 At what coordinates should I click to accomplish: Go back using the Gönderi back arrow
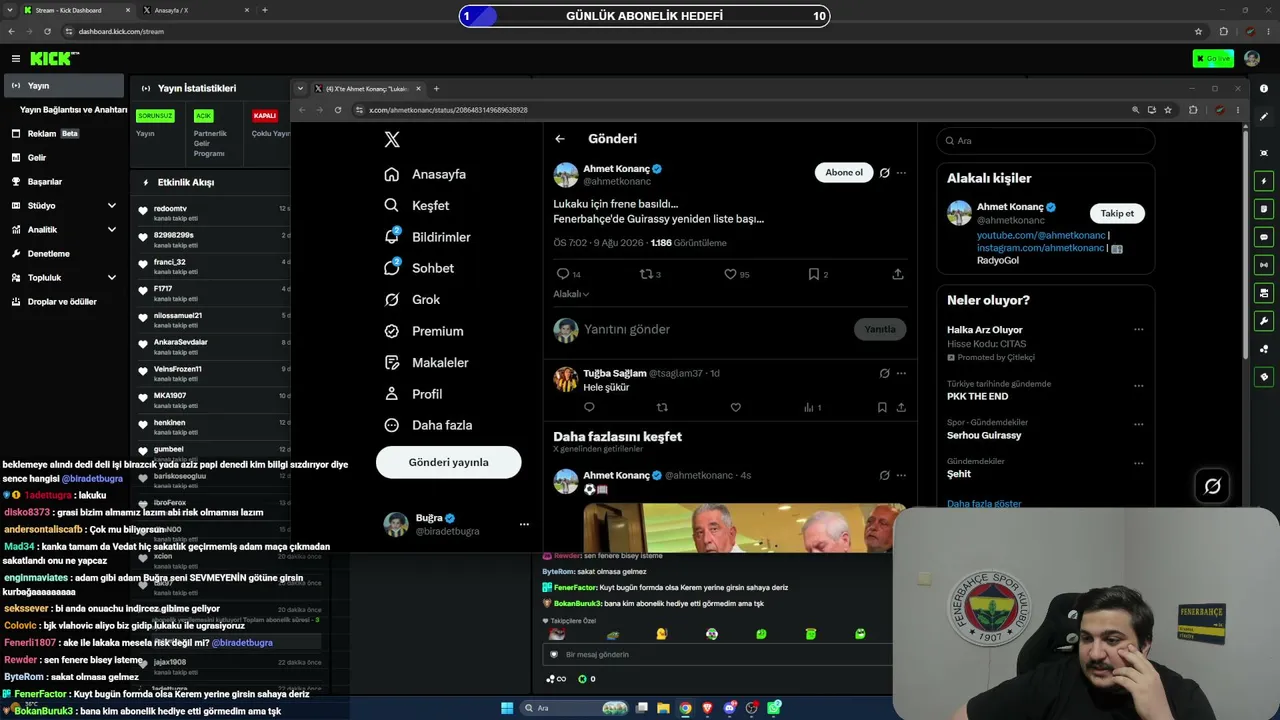[x=560, y=139]
